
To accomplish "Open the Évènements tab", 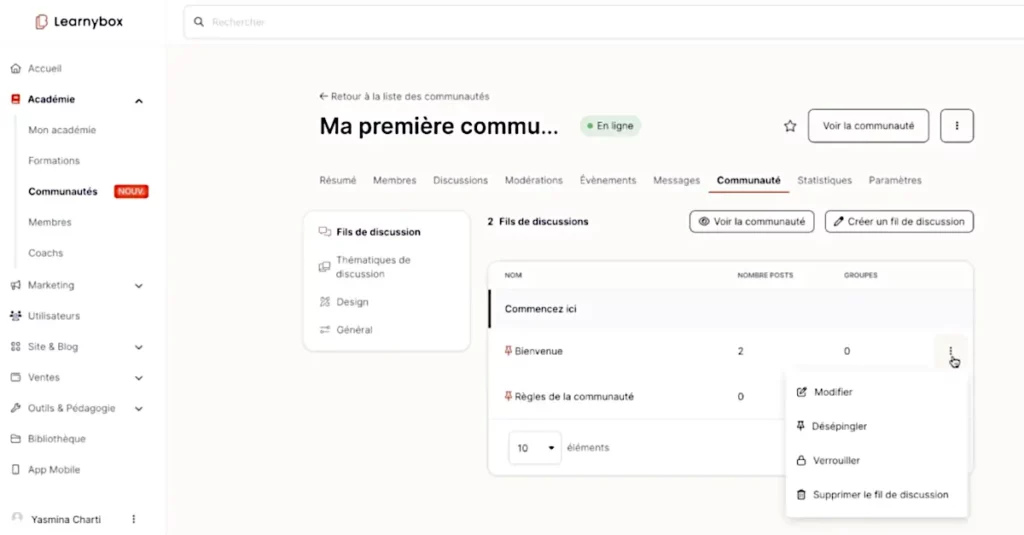I will (x=608, y=180).
